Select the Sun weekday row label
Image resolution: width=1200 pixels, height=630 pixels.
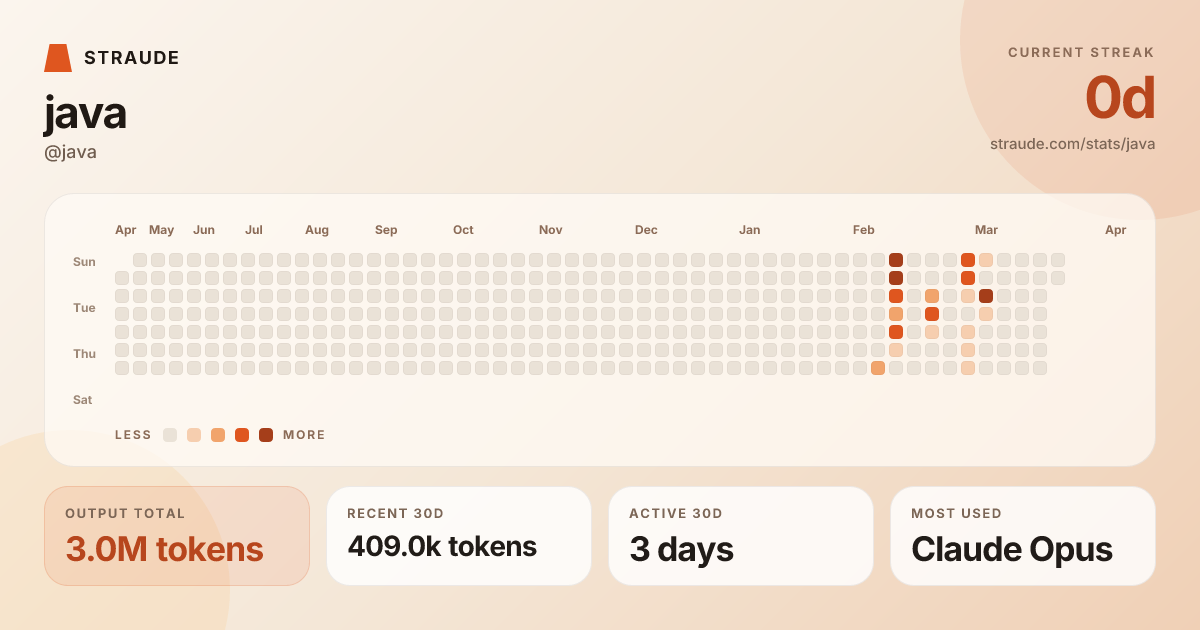[84, 262]
